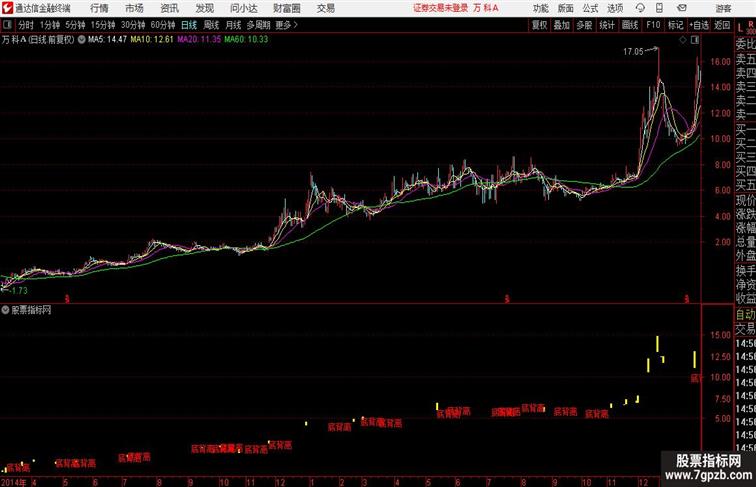Click the 叠加 overlay toolbar button
Image resolution: width=756 pixels, height=487 pixels.
[562, 25]
